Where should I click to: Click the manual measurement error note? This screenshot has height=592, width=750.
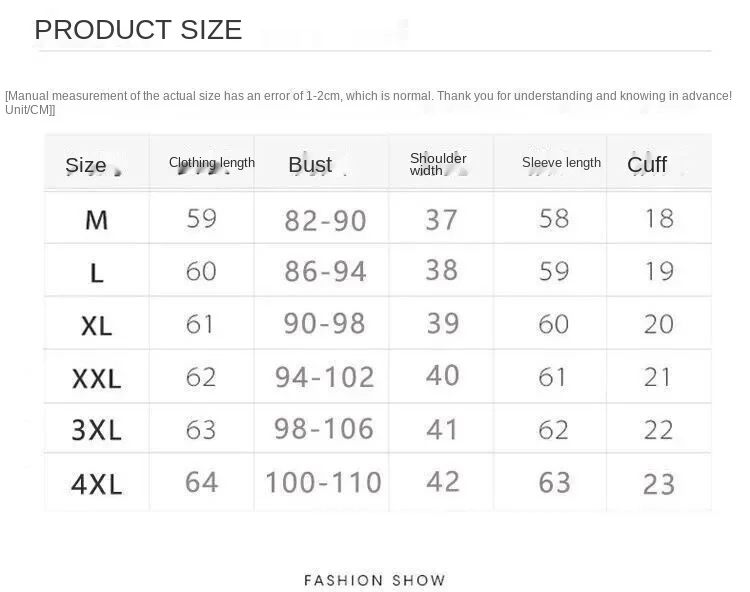[368, 102]
